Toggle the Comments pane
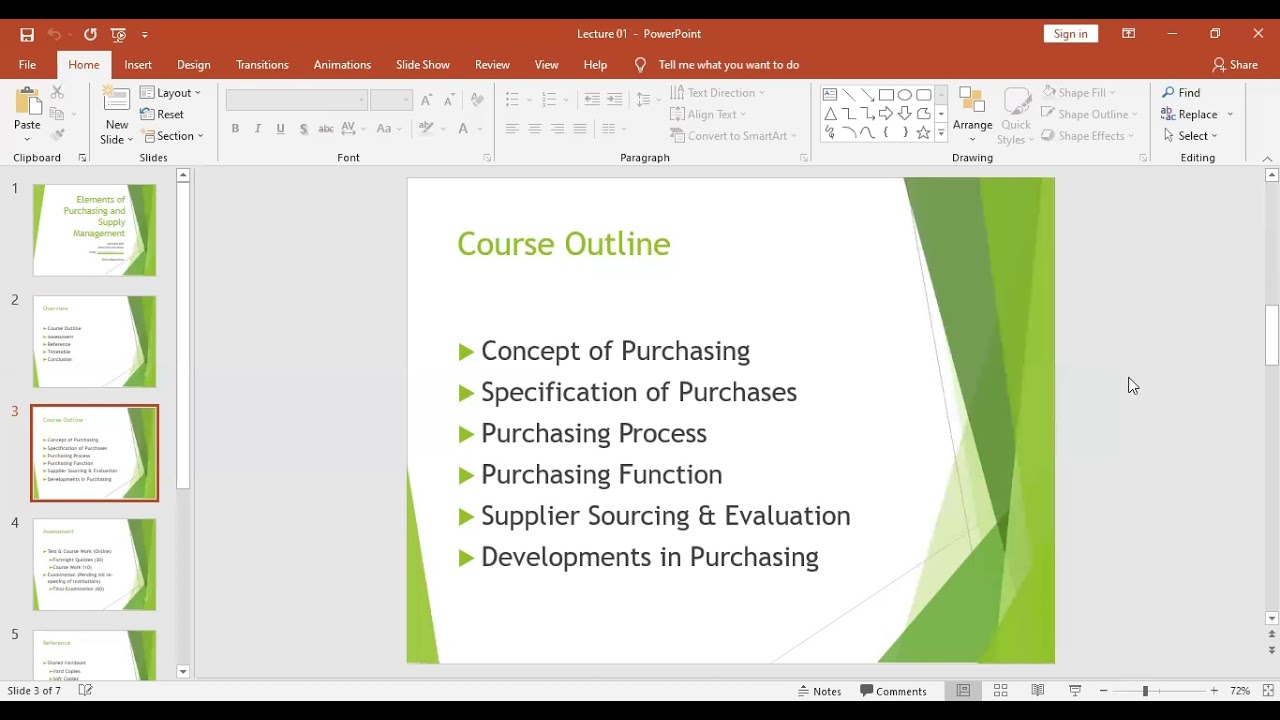Viewport: 1280px width, 720px height. (894, 691)
